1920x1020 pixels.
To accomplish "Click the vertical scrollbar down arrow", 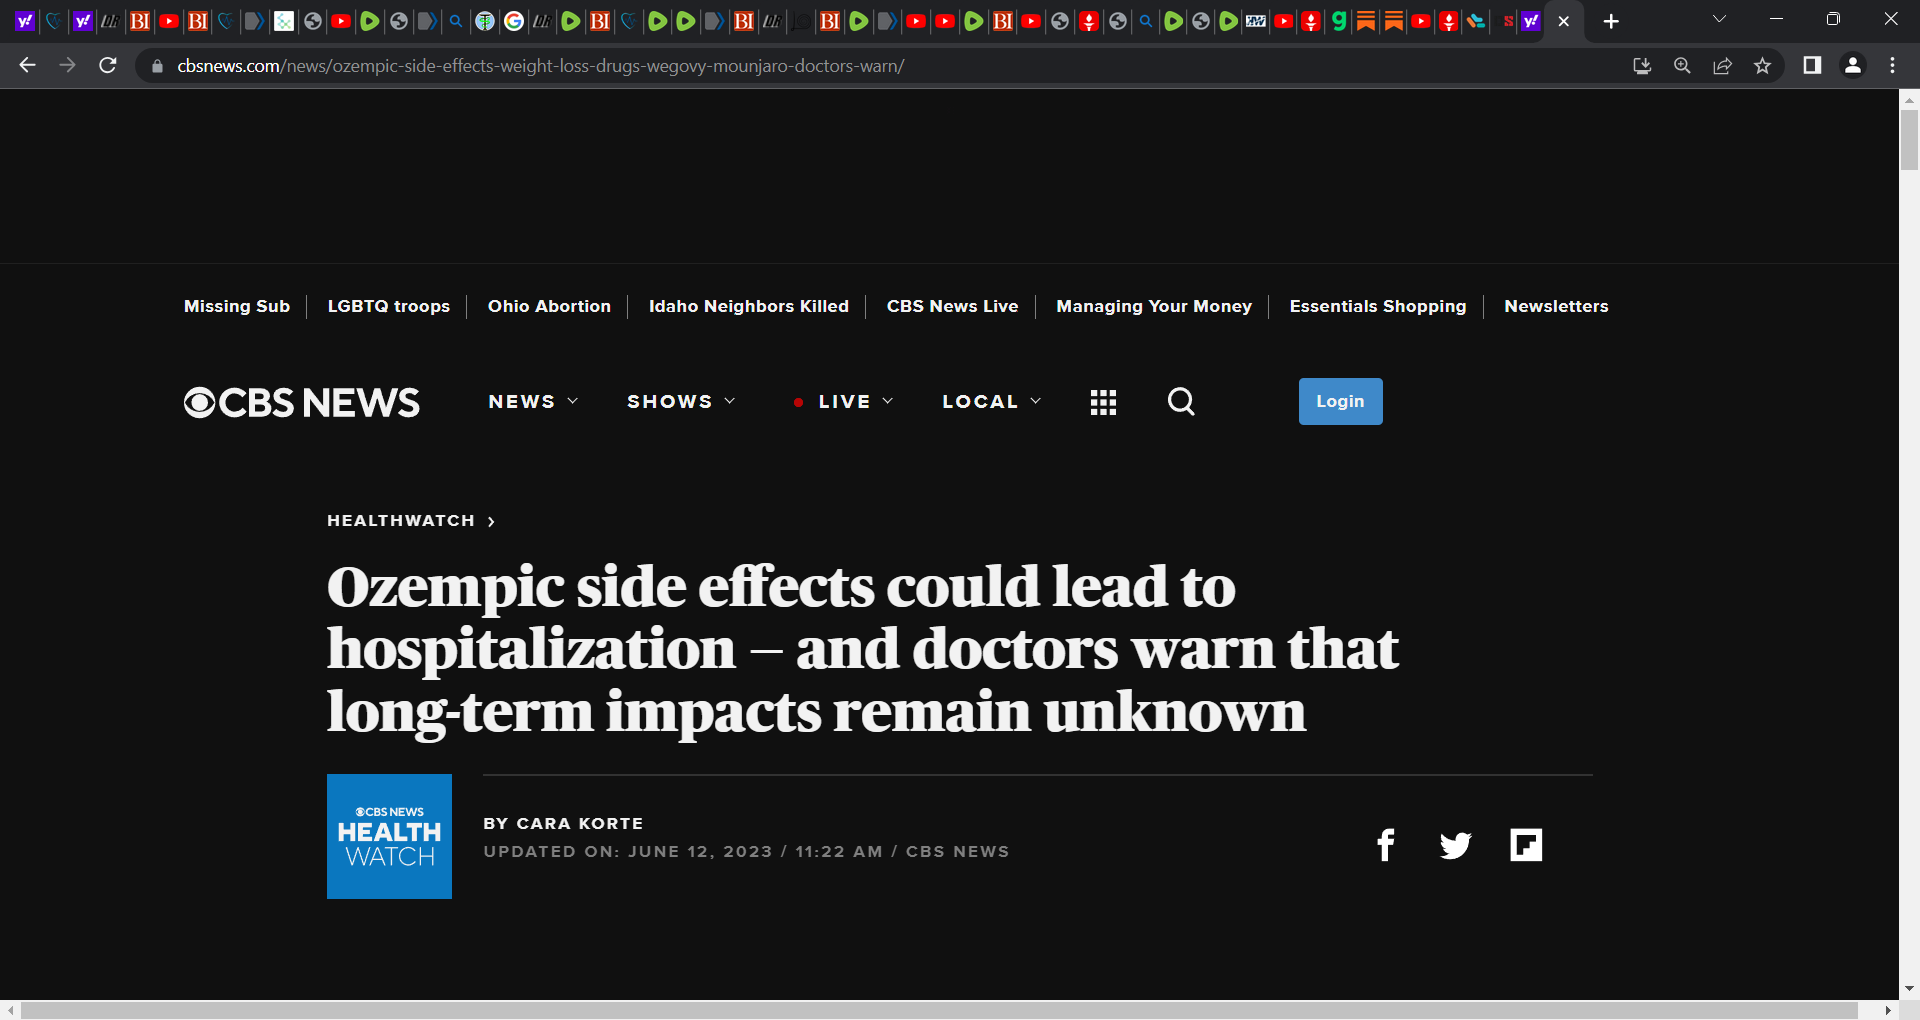I will (x=1909, y=988).
